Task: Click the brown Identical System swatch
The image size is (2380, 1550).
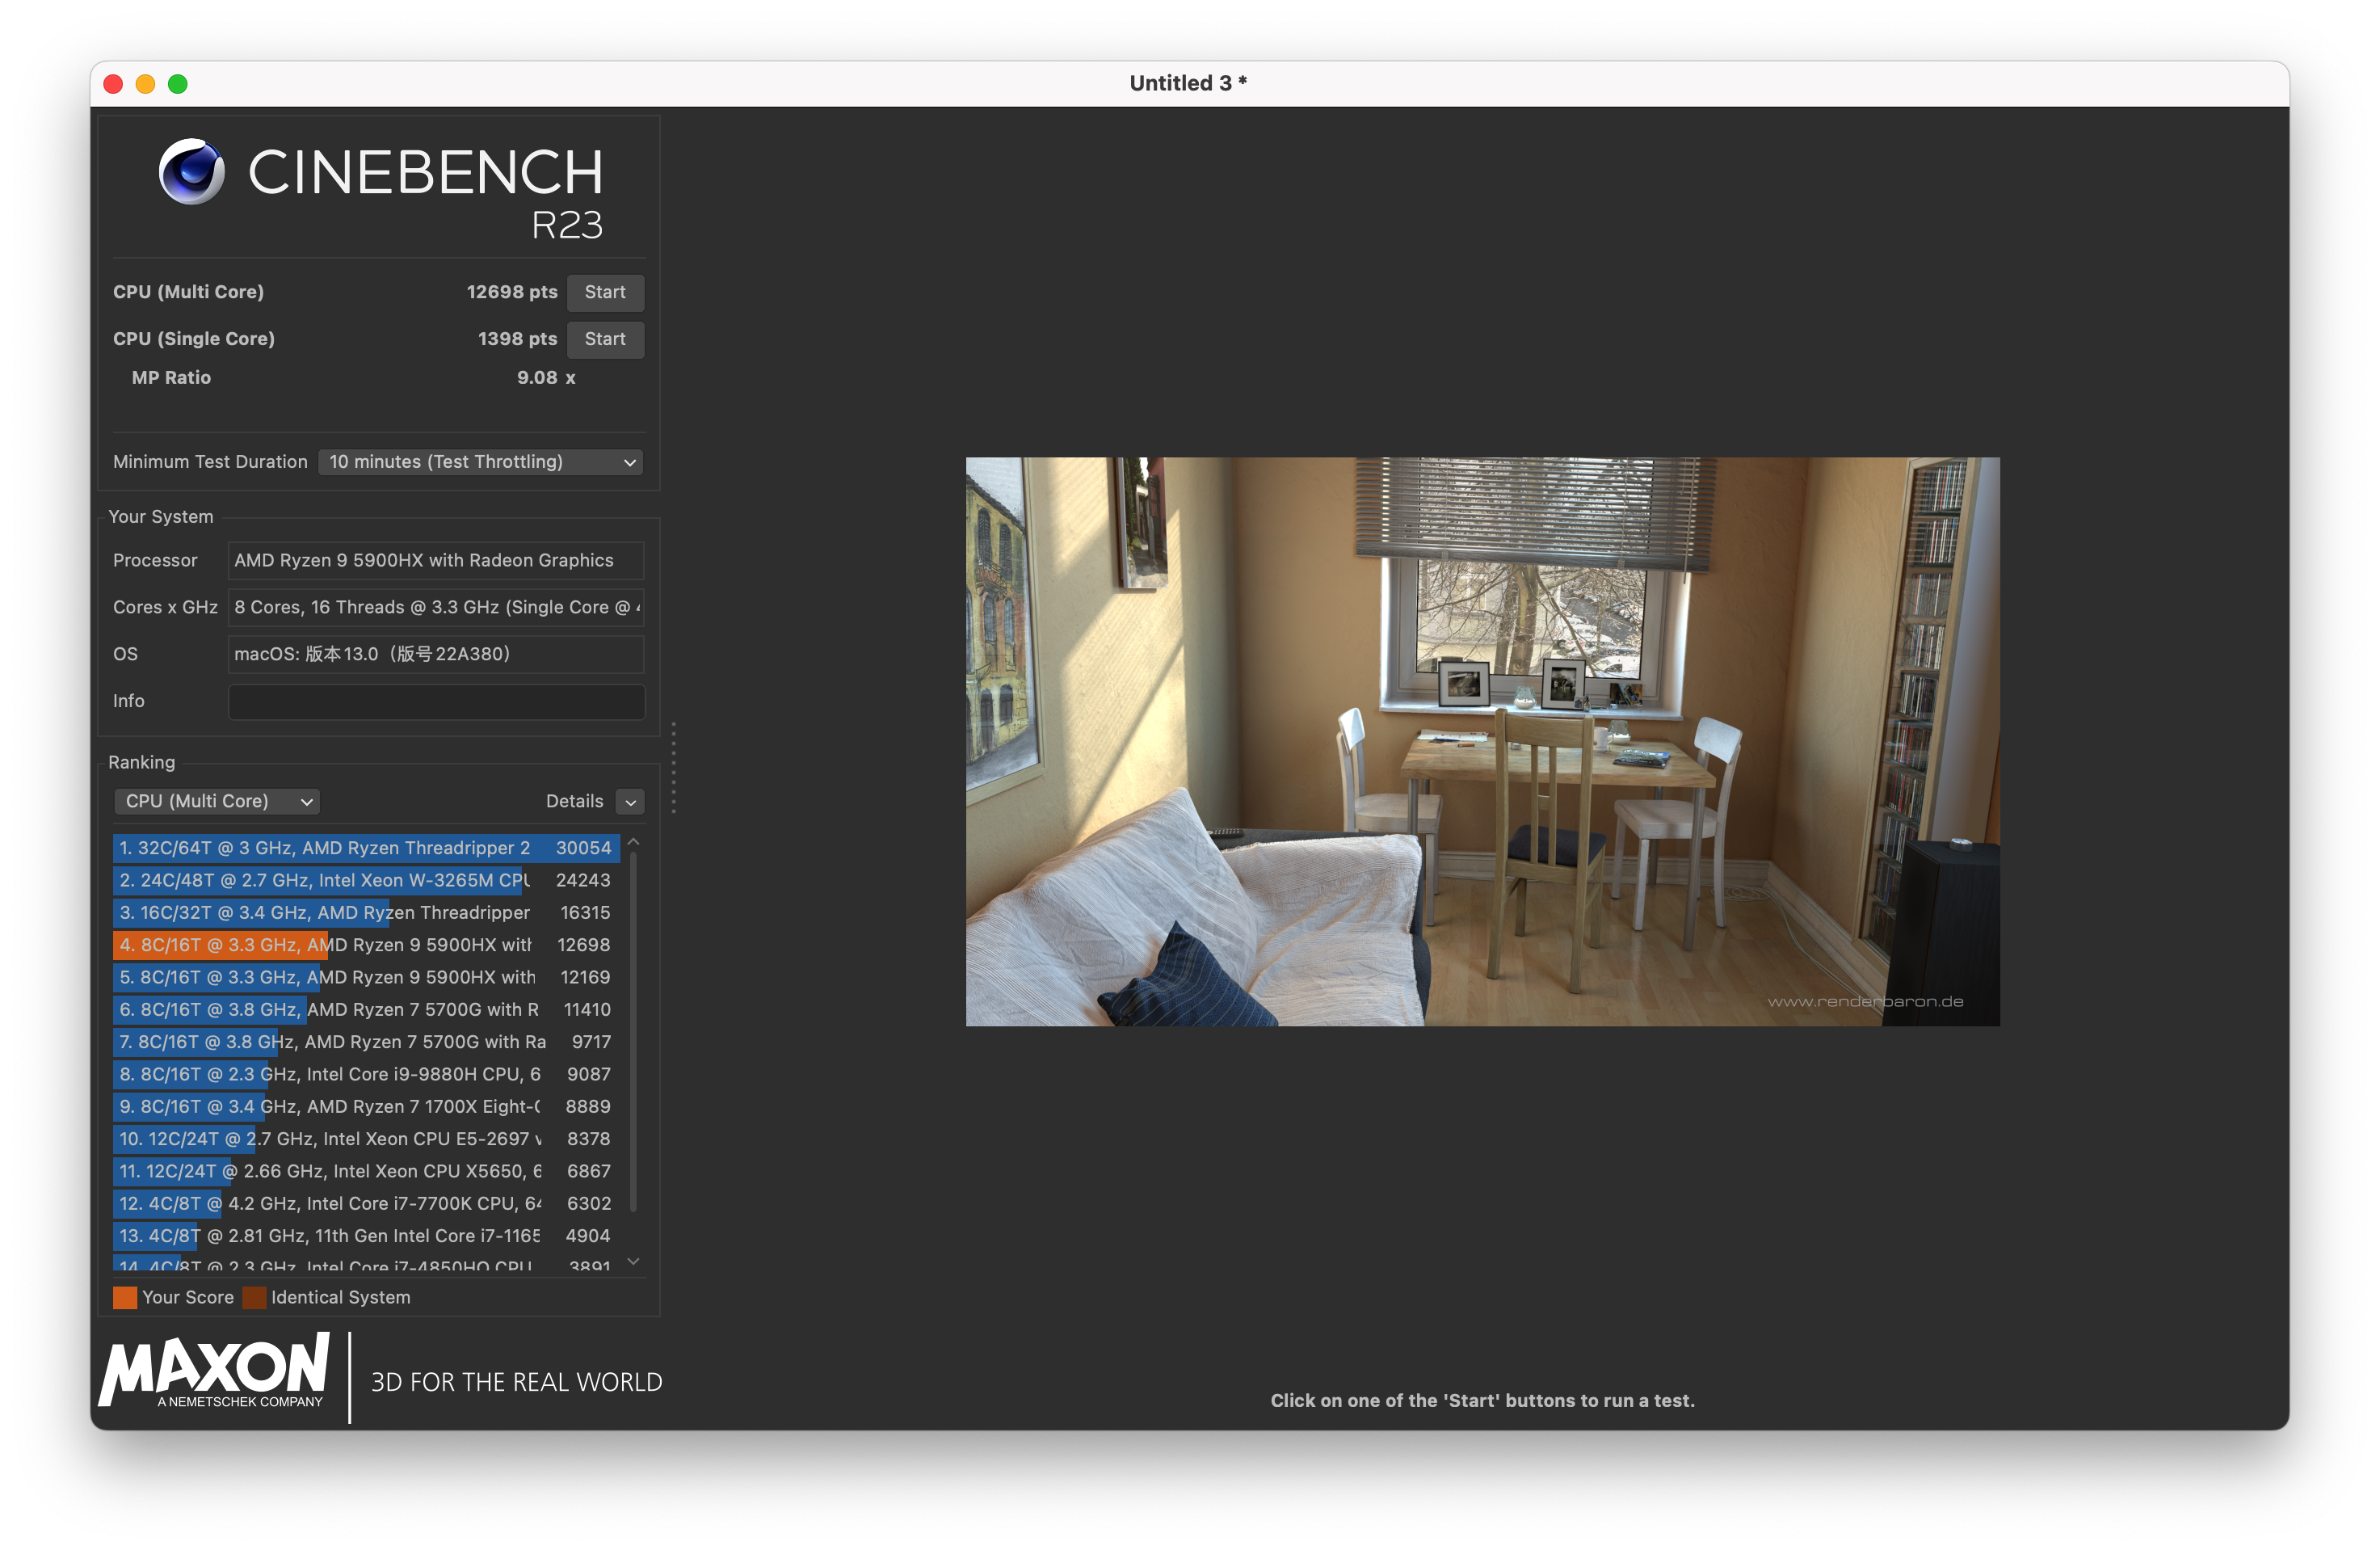Action: pyautogui.click(x=255, y=1297)
